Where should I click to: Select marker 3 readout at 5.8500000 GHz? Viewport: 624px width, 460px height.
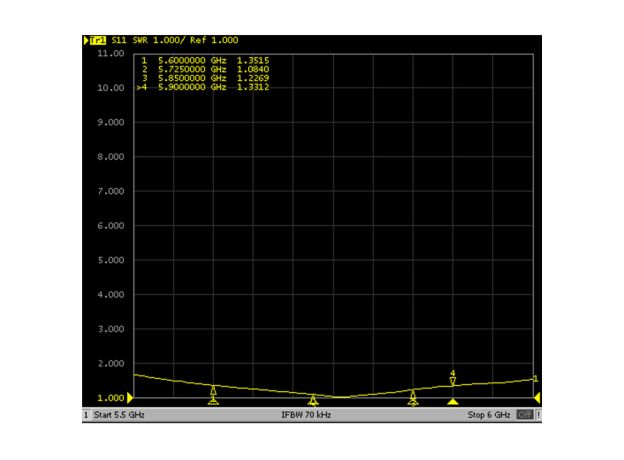205,78
